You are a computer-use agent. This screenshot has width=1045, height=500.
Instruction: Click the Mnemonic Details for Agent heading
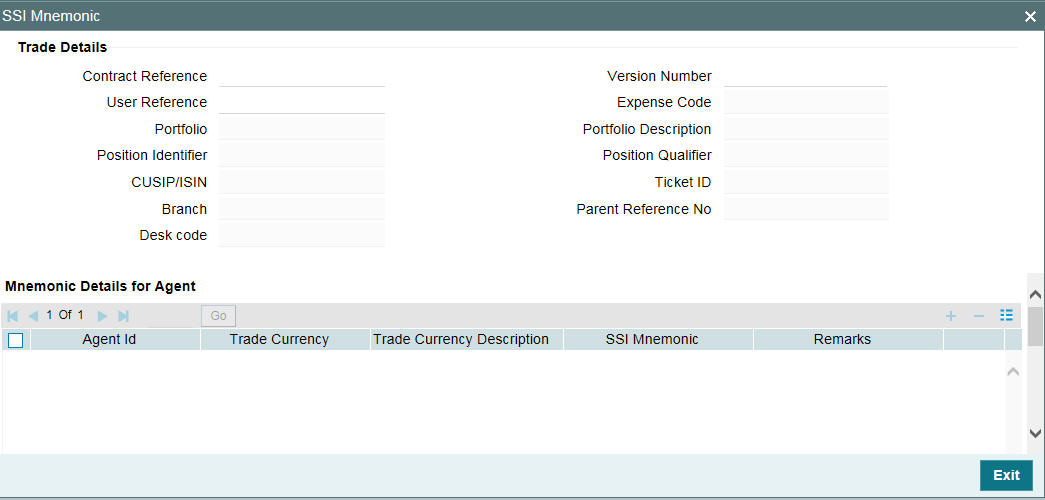[101, 286]
